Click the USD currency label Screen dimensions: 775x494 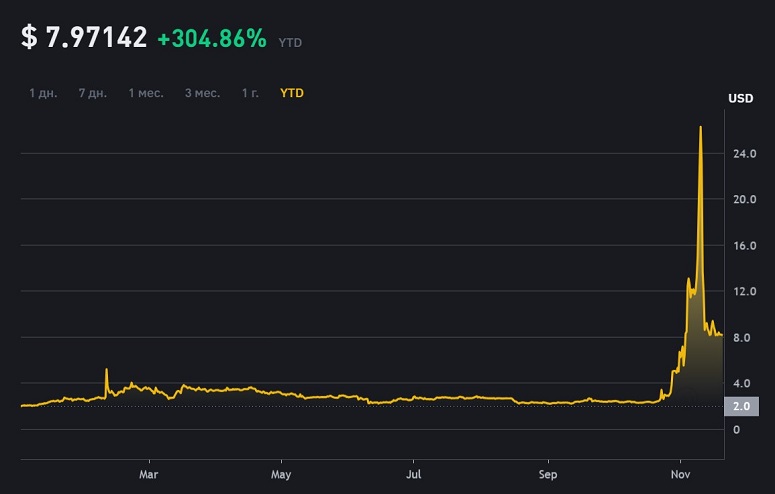click(x=741, y=98)
